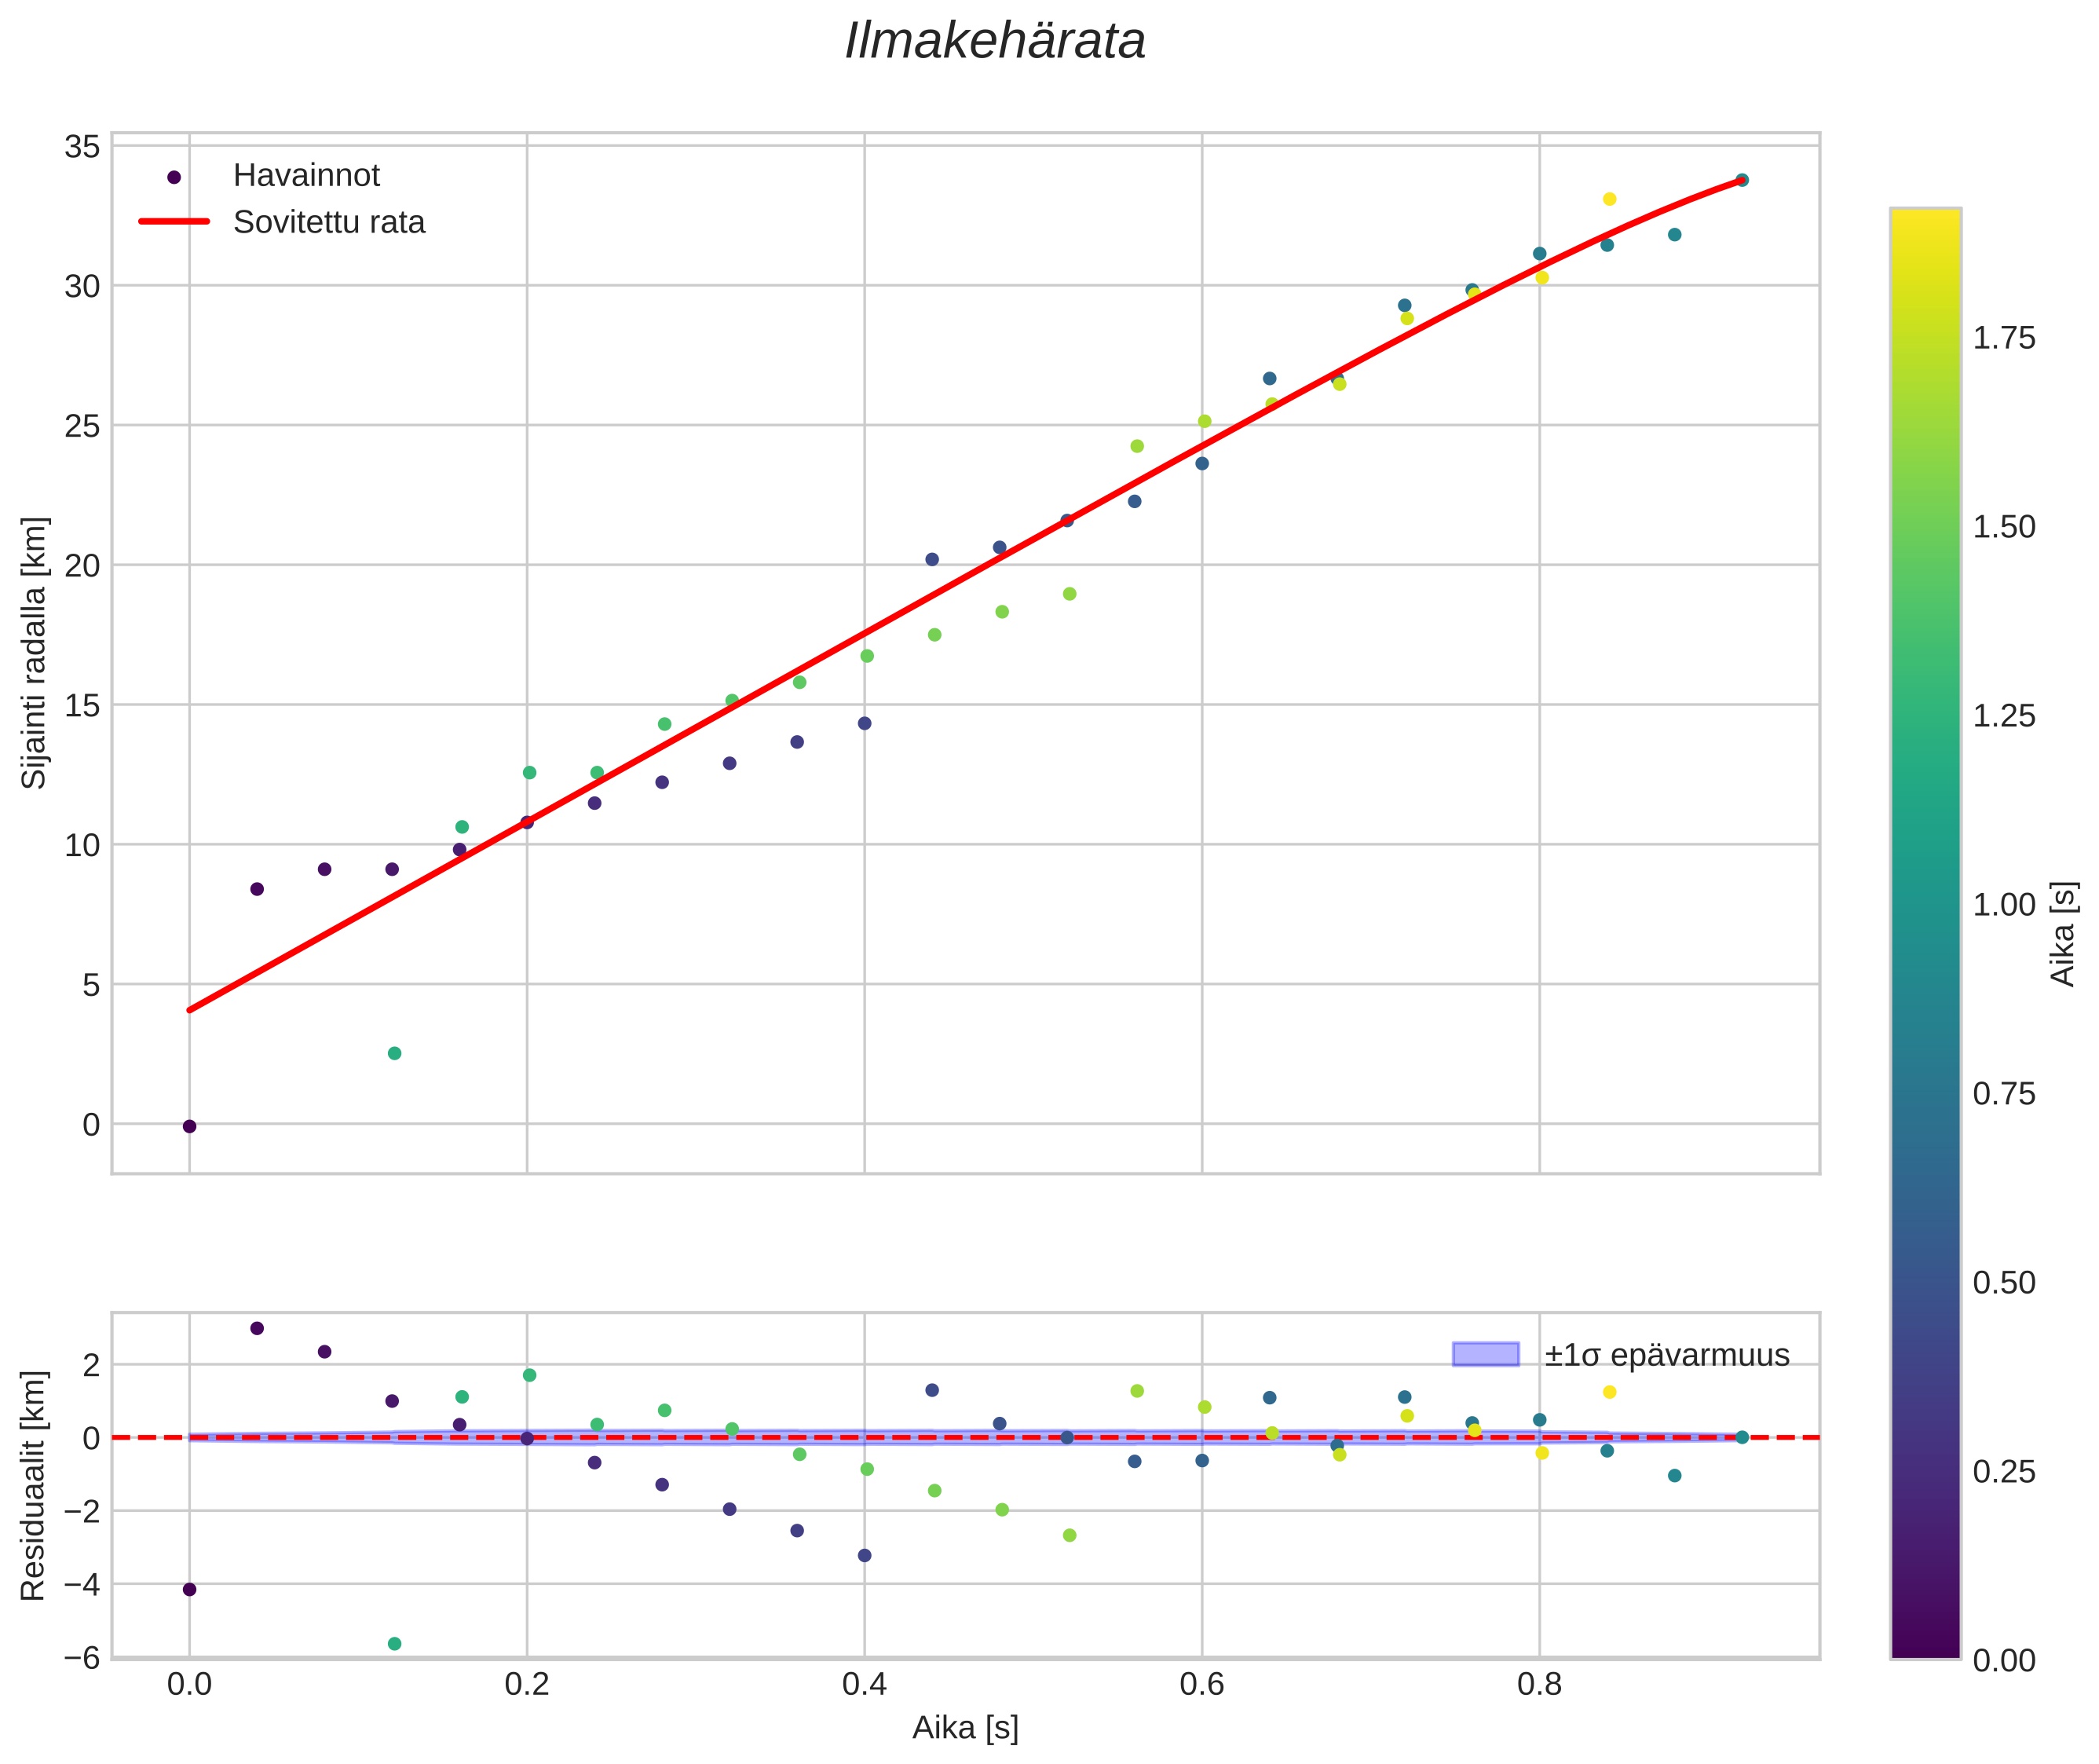Click the "Havainnot" legend entry
The height and width of the screenshot is (1764, 2099).
[x=306, y=175]
